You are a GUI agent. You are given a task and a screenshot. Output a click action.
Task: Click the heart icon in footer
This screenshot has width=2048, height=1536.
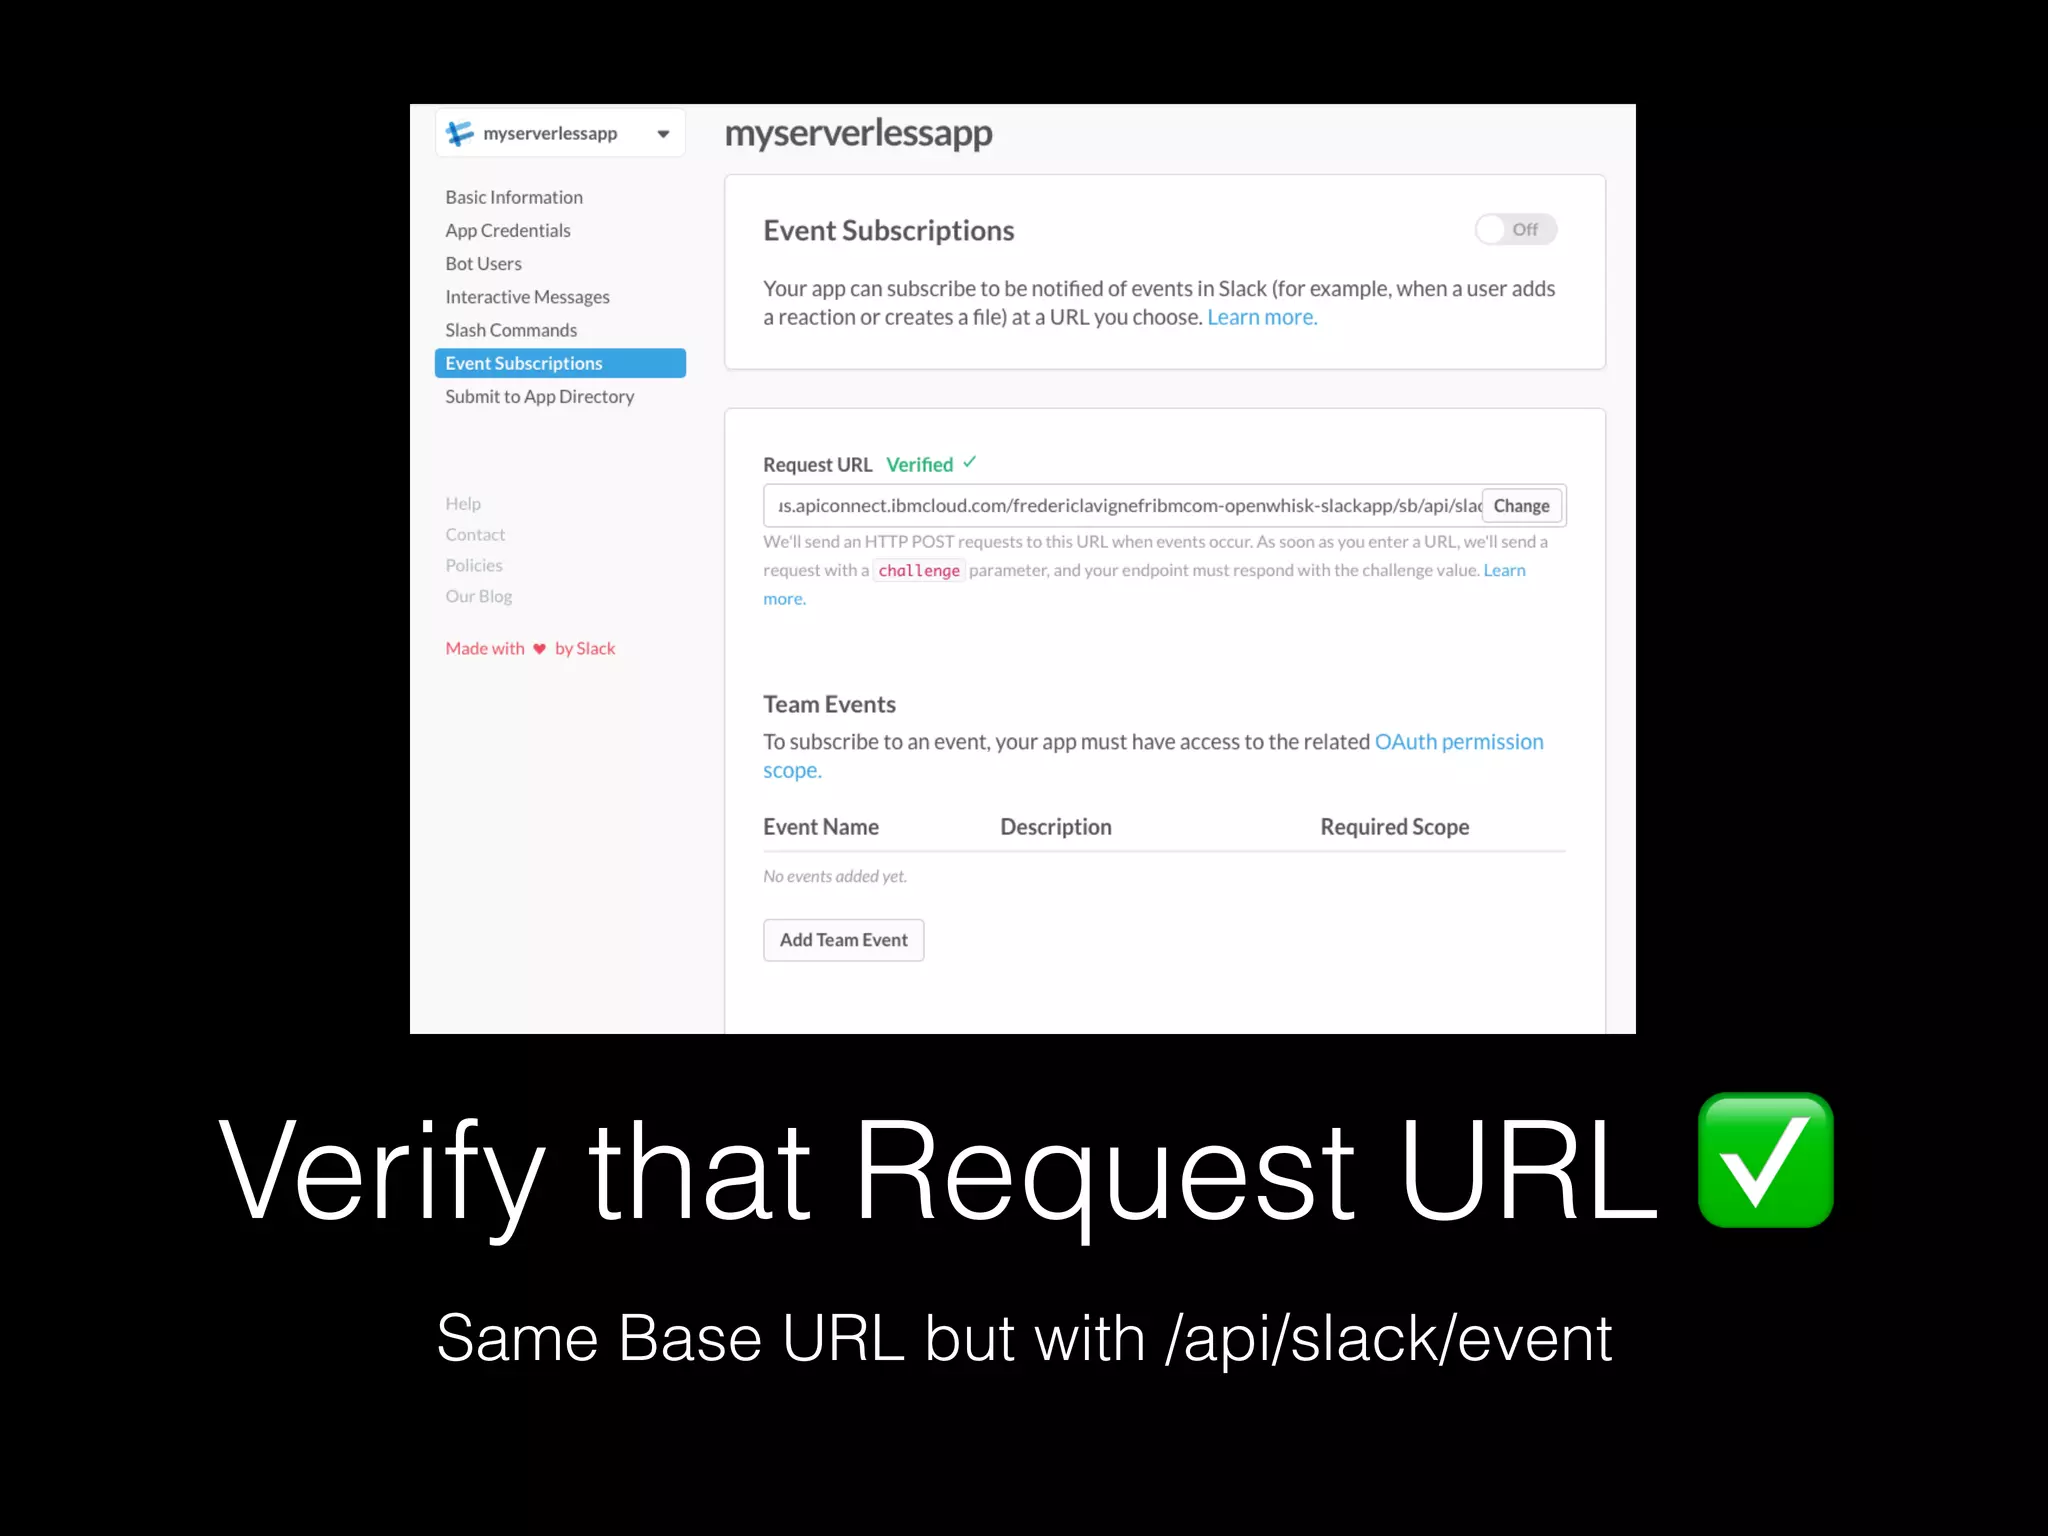click(x=539, y=649)
